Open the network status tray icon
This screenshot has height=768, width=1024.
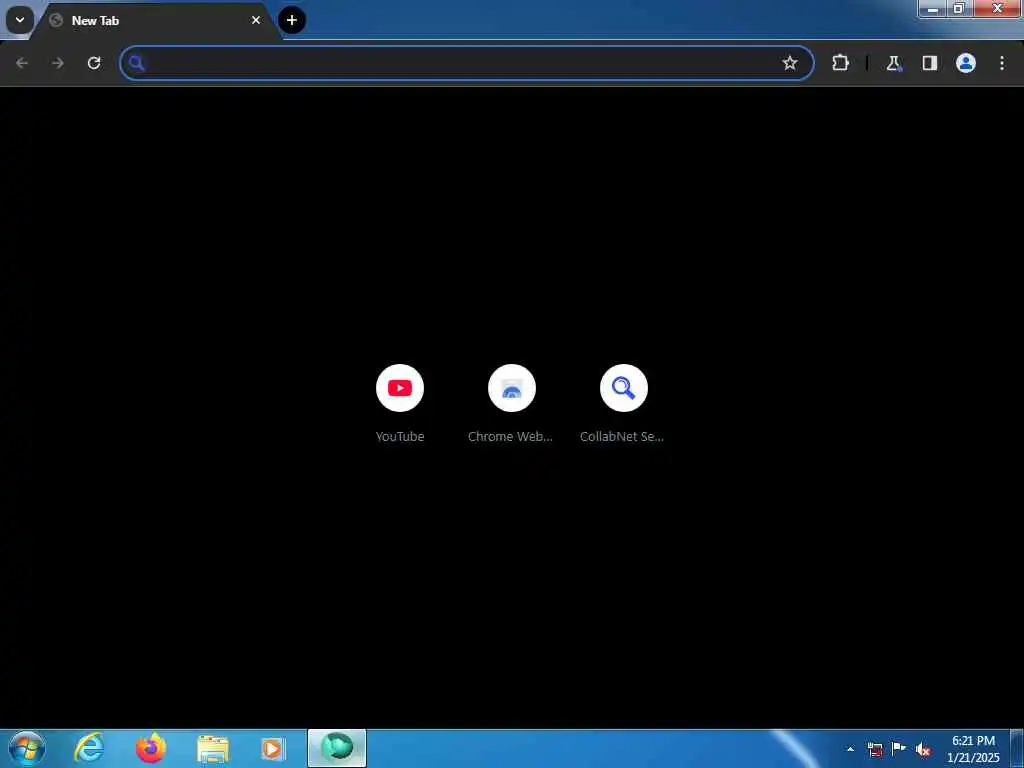click(x=875, y=749)
